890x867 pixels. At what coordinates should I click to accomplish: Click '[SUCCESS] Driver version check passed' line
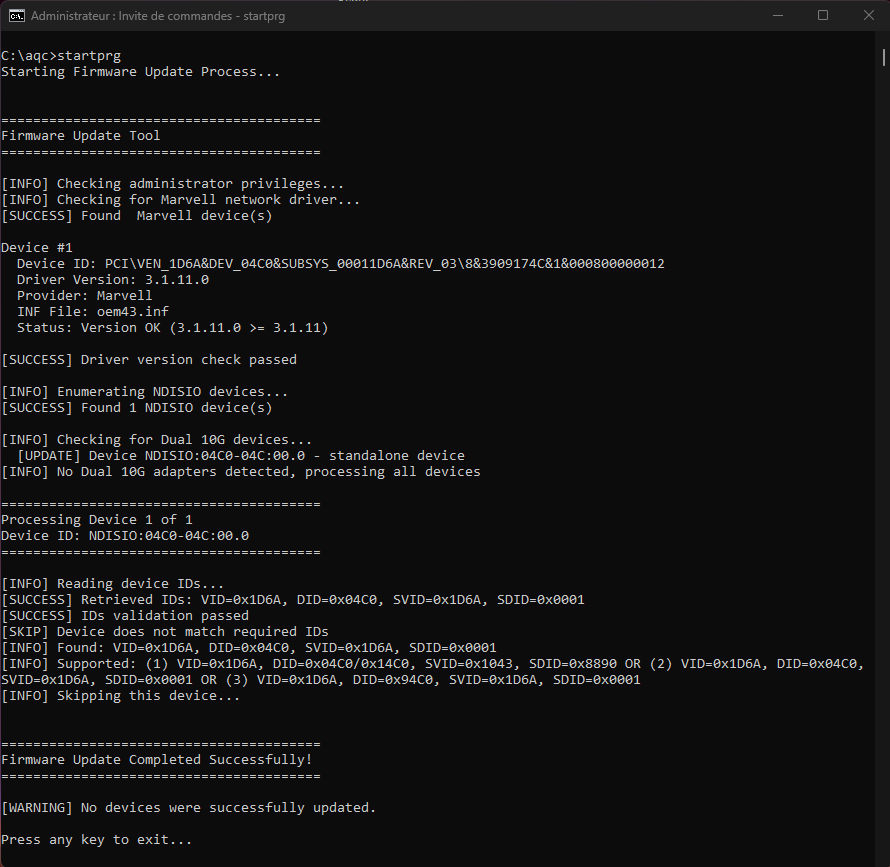point(148,360)
